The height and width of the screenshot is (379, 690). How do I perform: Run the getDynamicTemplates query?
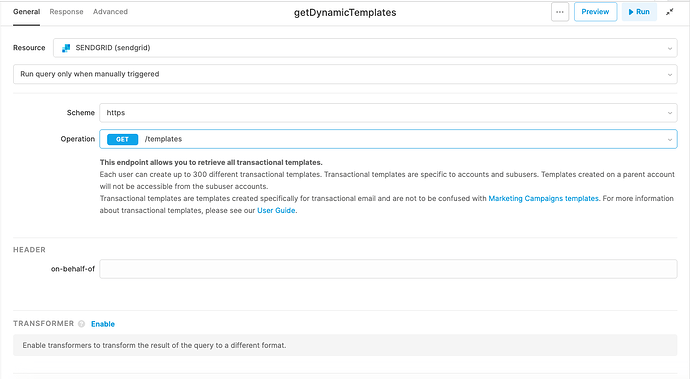tap(639, 12)
